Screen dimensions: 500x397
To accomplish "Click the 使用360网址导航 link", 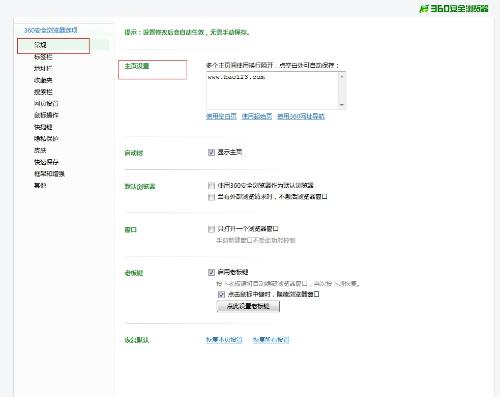I will [x=301, y=116].
